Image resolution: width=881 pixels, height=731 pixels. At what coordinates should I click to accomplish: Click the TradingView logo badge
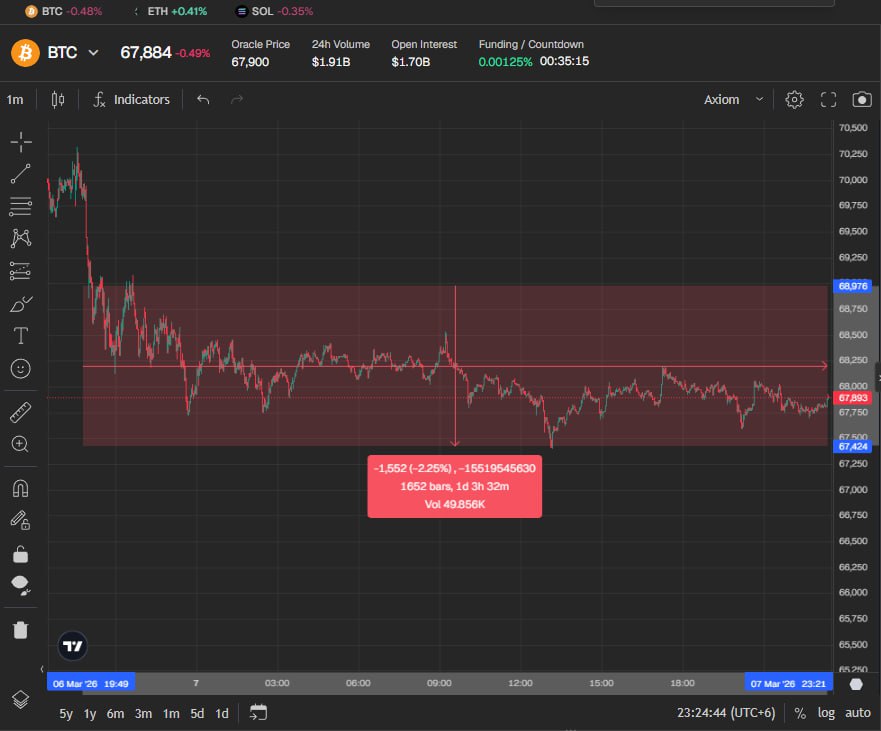(x=72, y=646)
